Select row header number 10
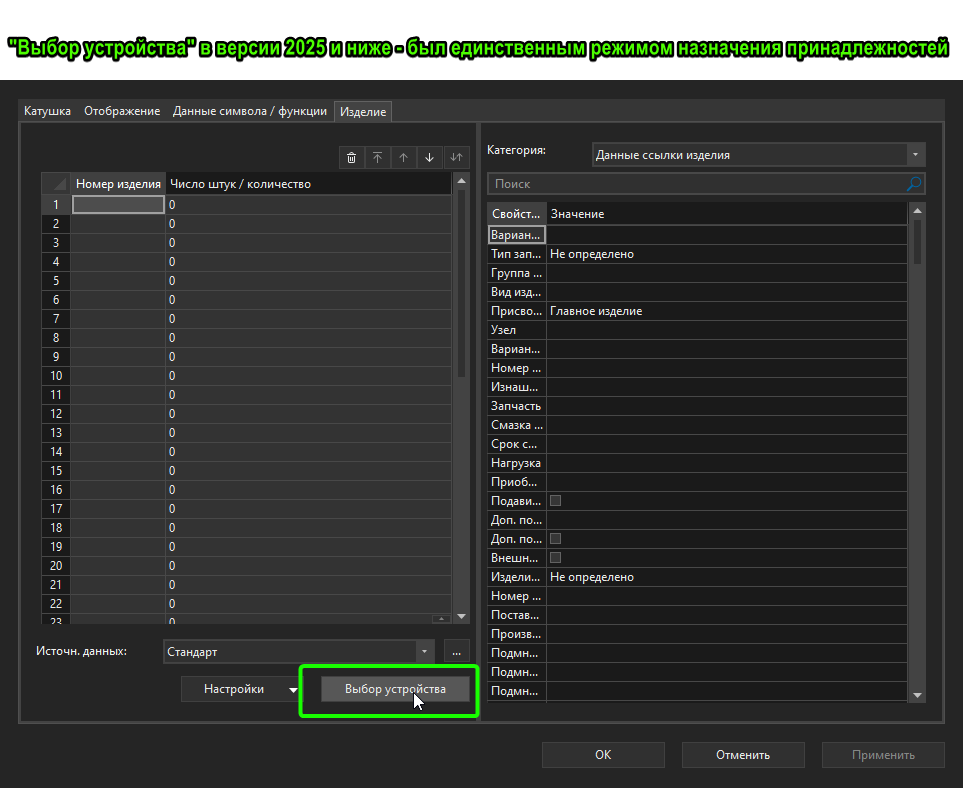The height and width of the screenshot is (788, 963). (x=56, y=376)
